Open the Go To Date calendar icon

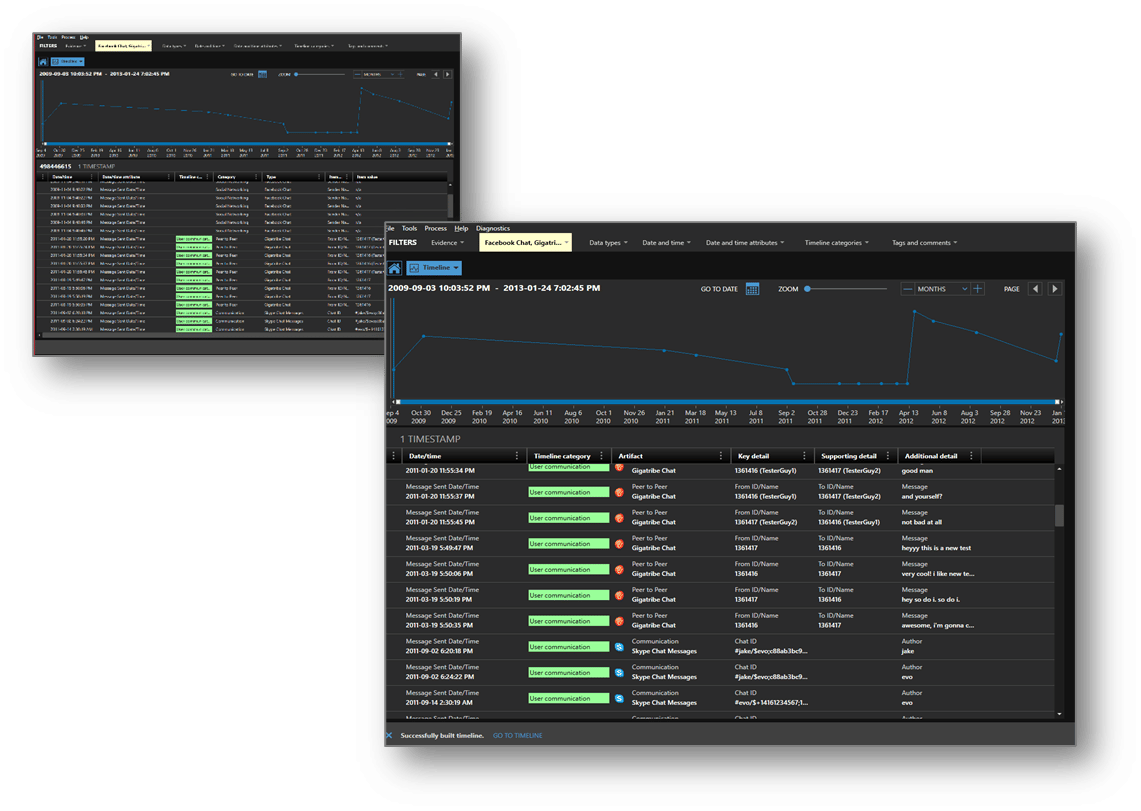pos(752,289)
